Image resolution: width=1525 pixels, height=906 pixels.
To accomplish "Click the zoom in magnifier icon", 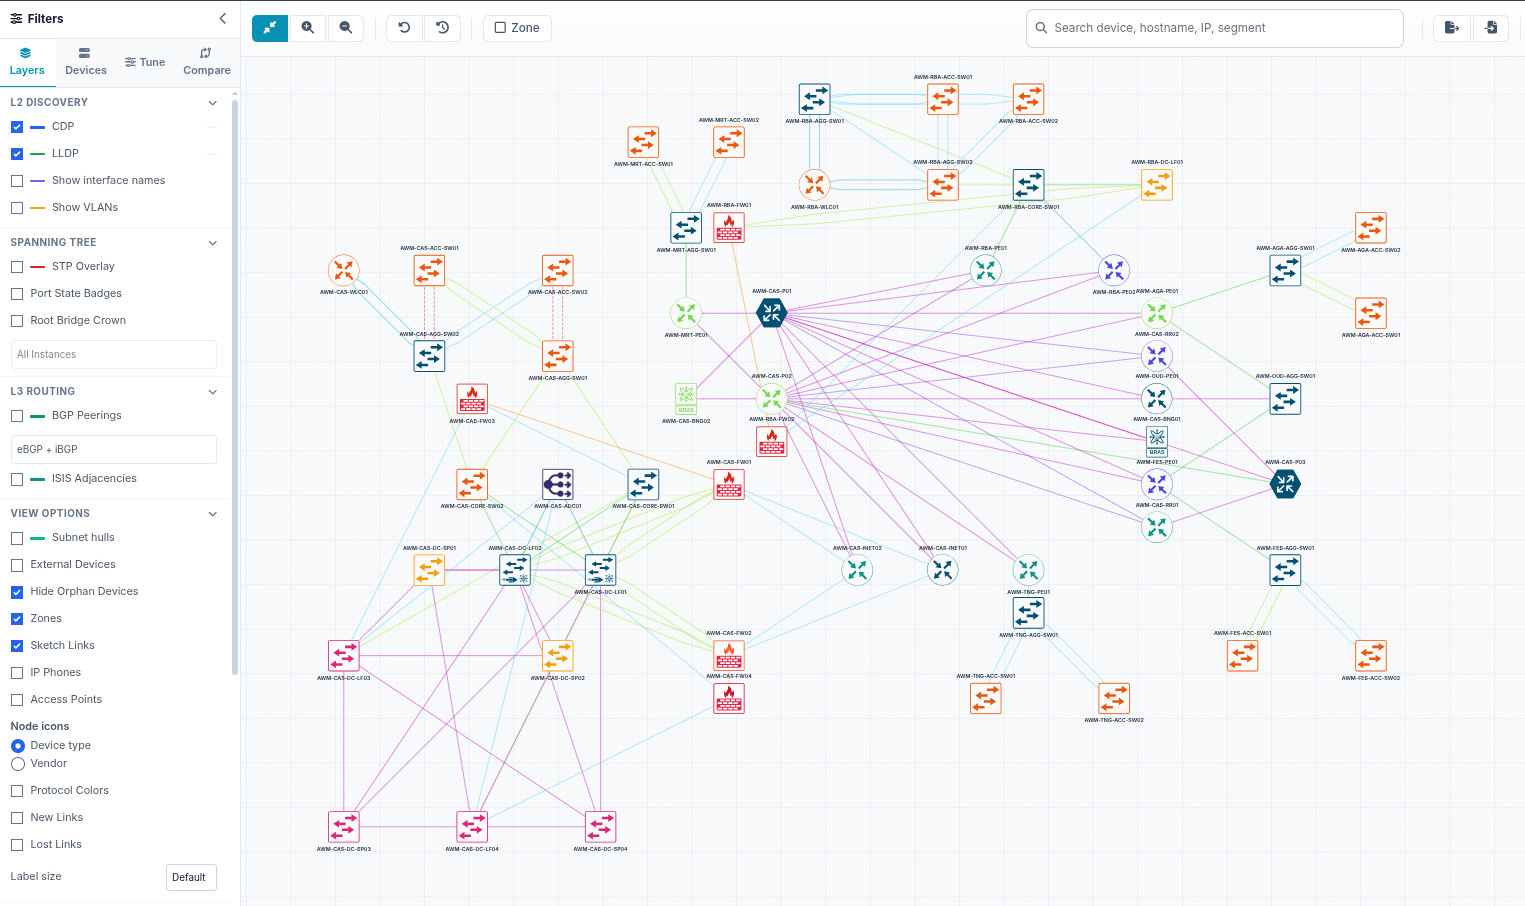I will pos(308,28).
